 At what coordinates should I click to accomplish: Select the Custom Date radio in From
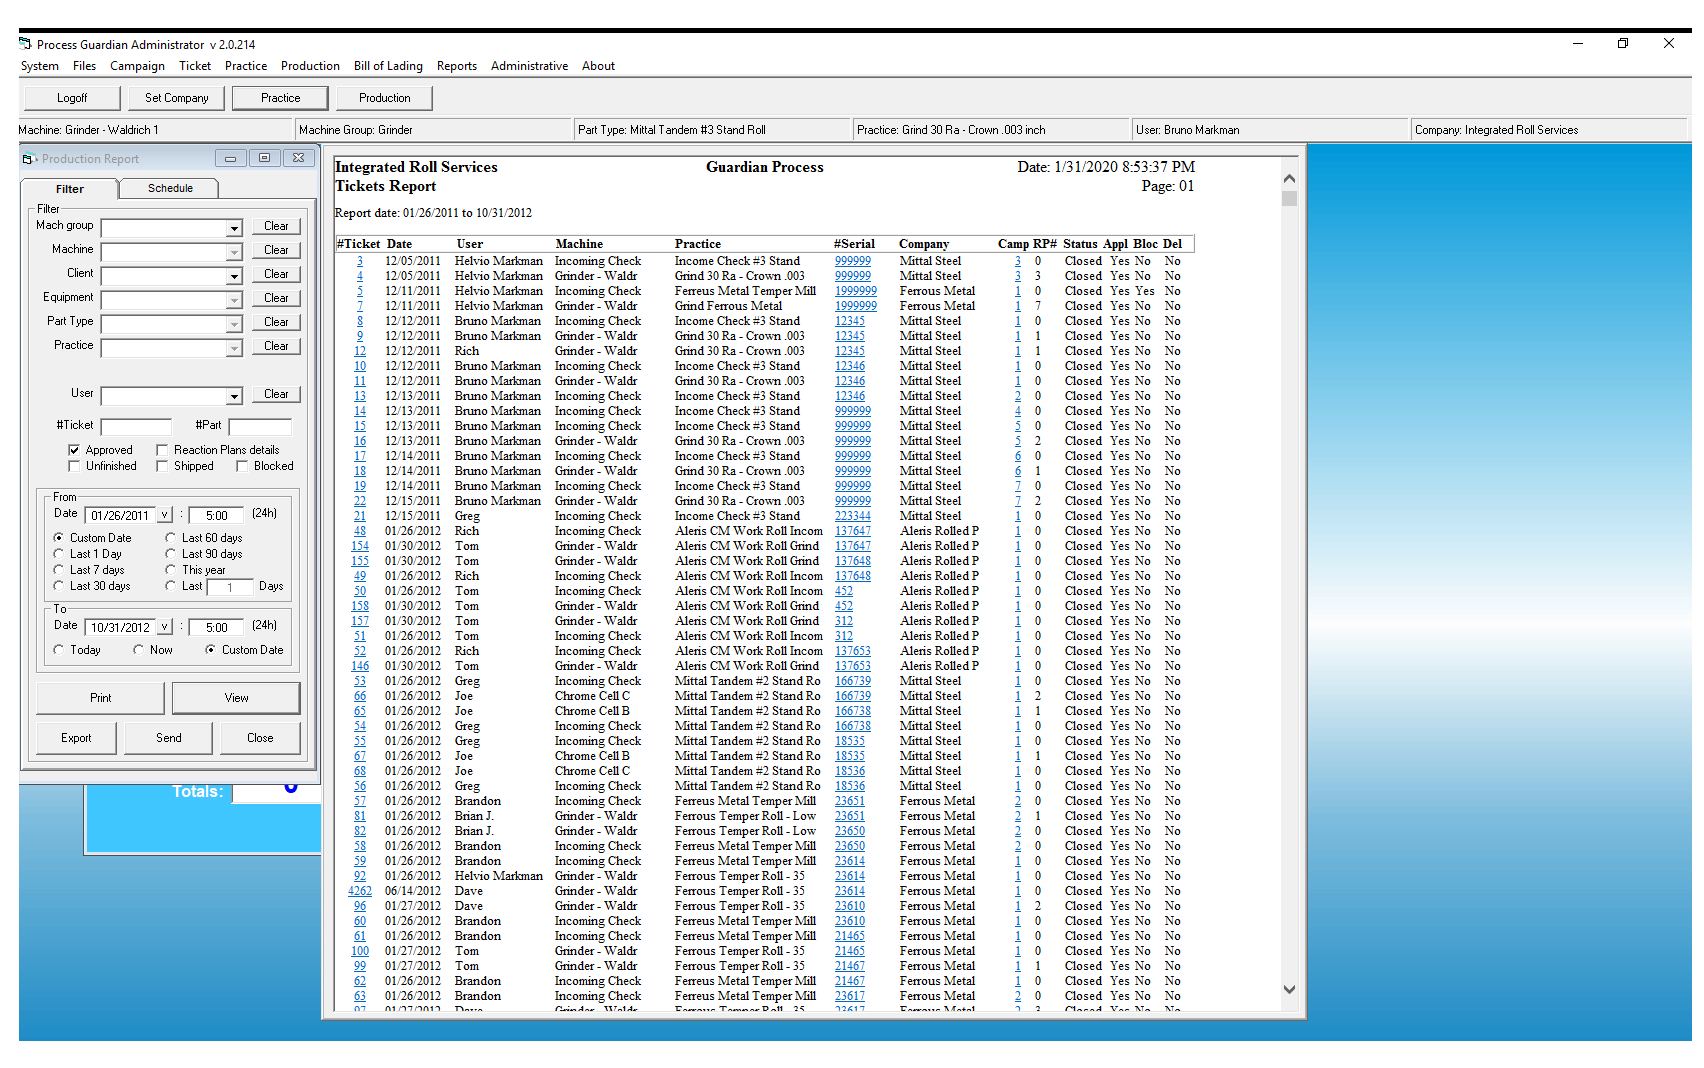click(x=59, y=538)
